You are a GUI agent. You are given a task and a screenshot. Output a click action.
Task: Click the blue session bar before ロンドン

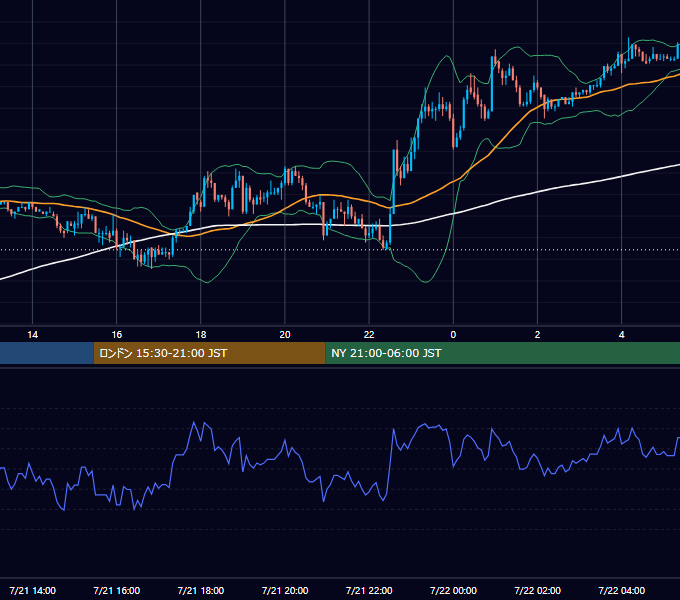[x=47, y=353]
